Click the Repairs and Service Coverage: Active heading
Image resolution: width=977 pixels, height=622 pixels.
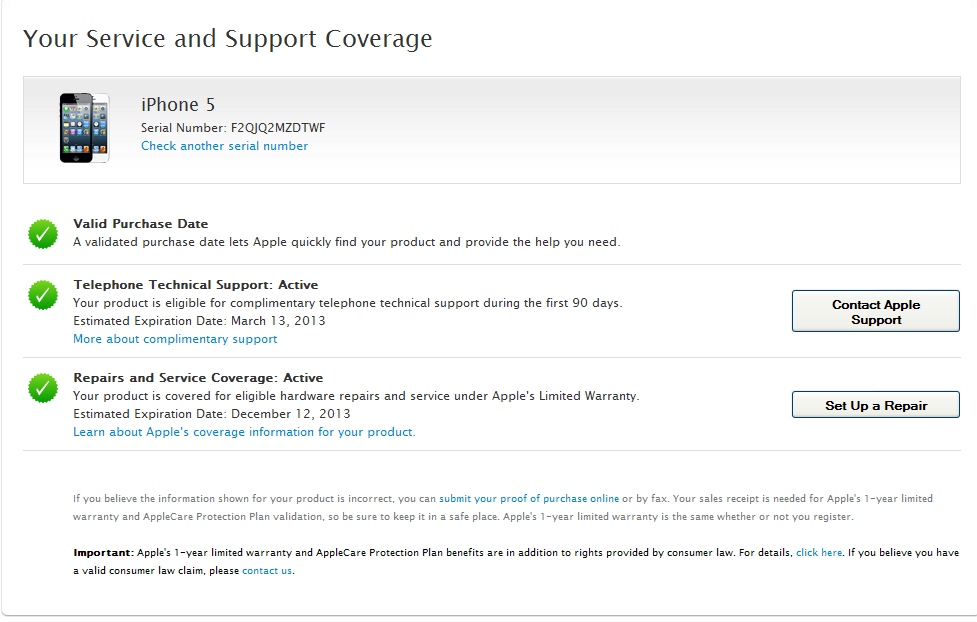click(x=198, y=378)
